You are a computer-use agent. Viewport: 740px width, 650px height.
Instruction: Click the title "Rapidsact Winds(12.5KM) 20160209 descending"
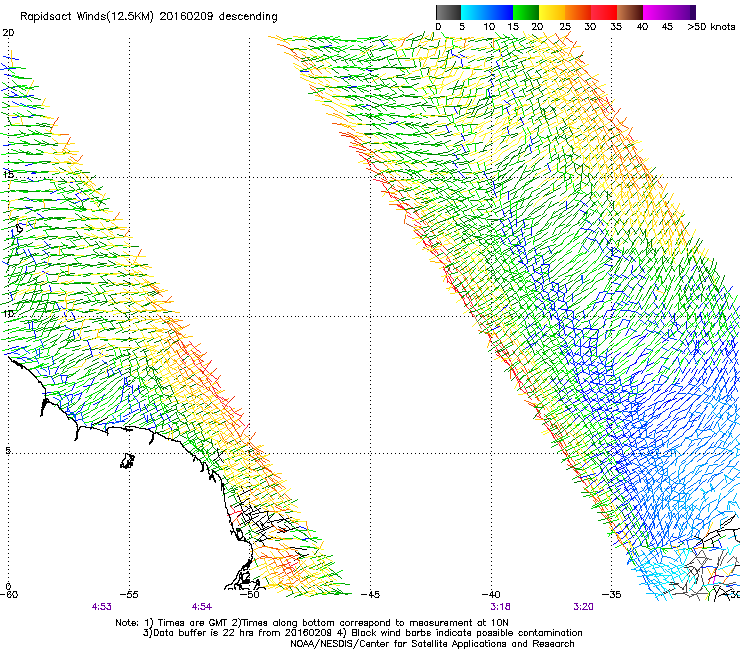point(149,17)
